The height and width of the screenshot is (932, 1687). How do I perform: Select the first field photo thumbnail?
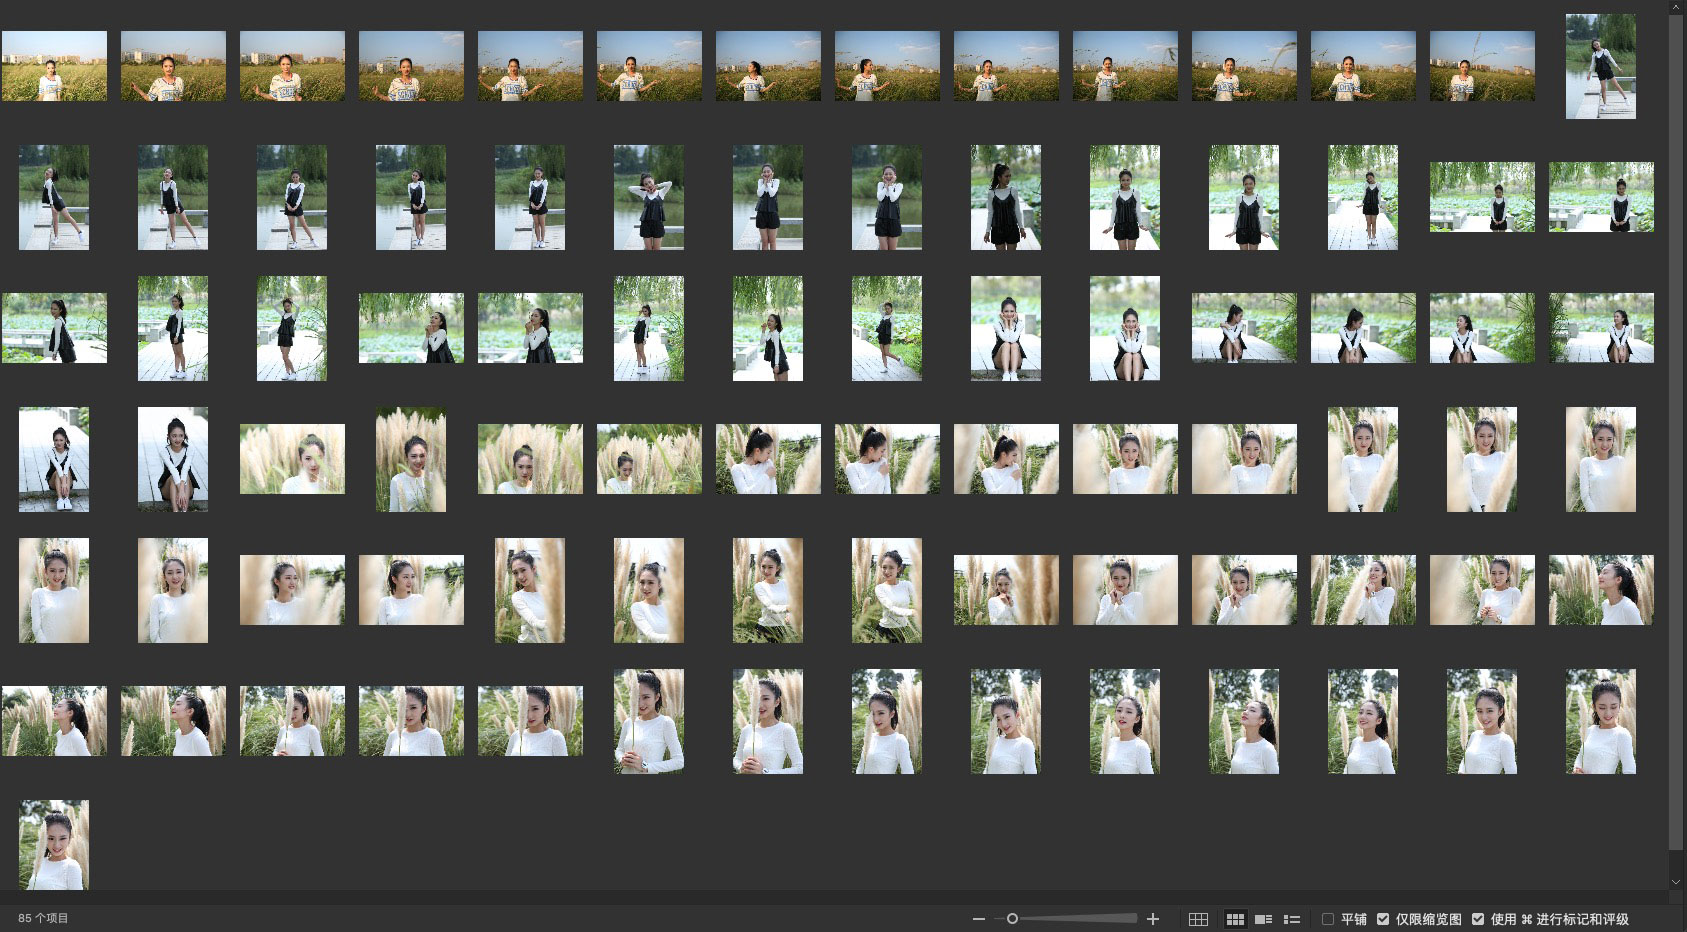pos(54,66)
